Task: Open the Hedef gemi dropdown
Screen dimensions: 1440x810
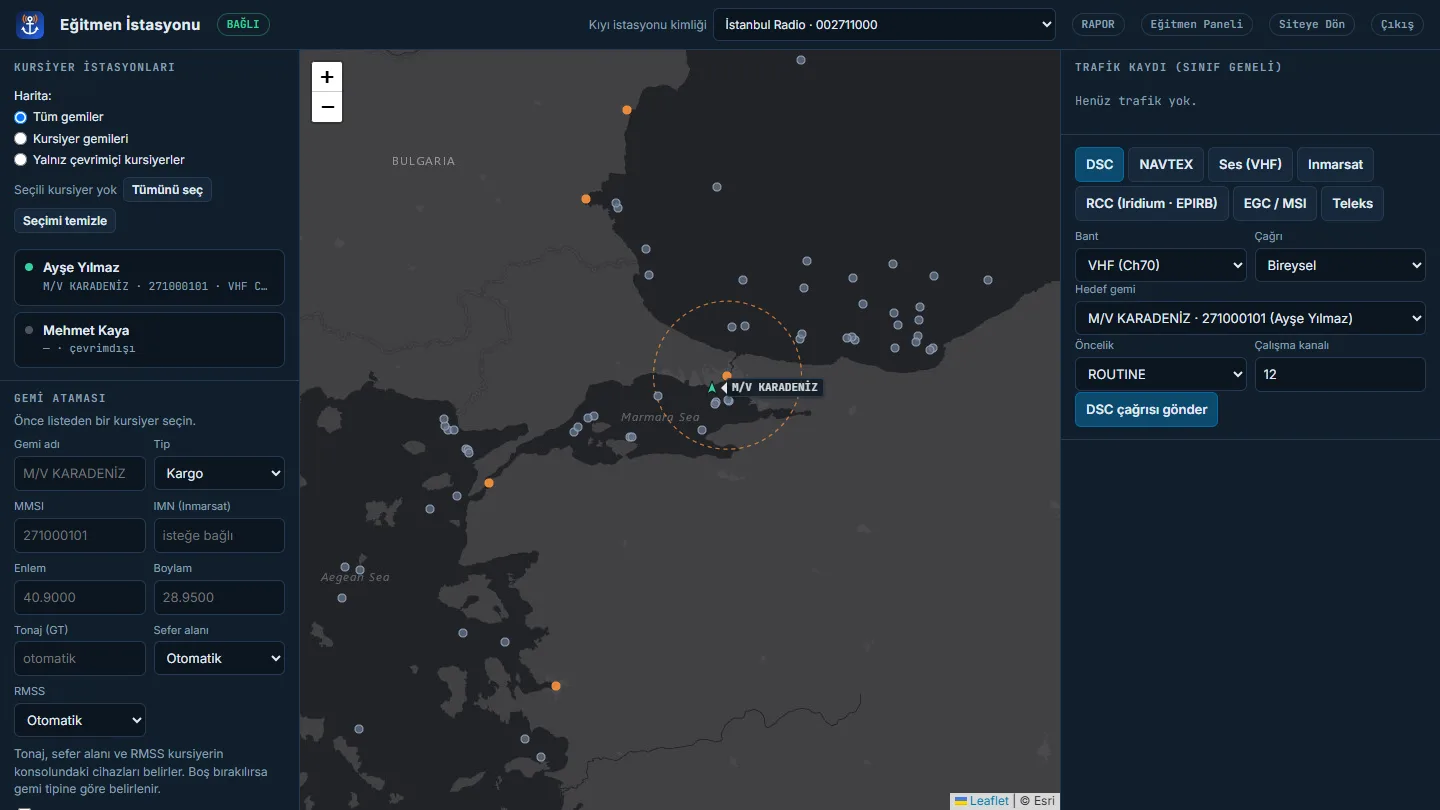Action: [1250, 319]
